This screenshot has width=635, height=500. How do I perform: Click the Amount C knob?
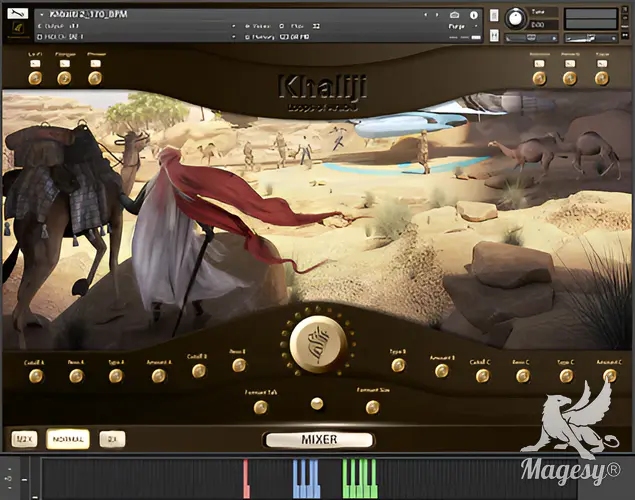(609, 376)
